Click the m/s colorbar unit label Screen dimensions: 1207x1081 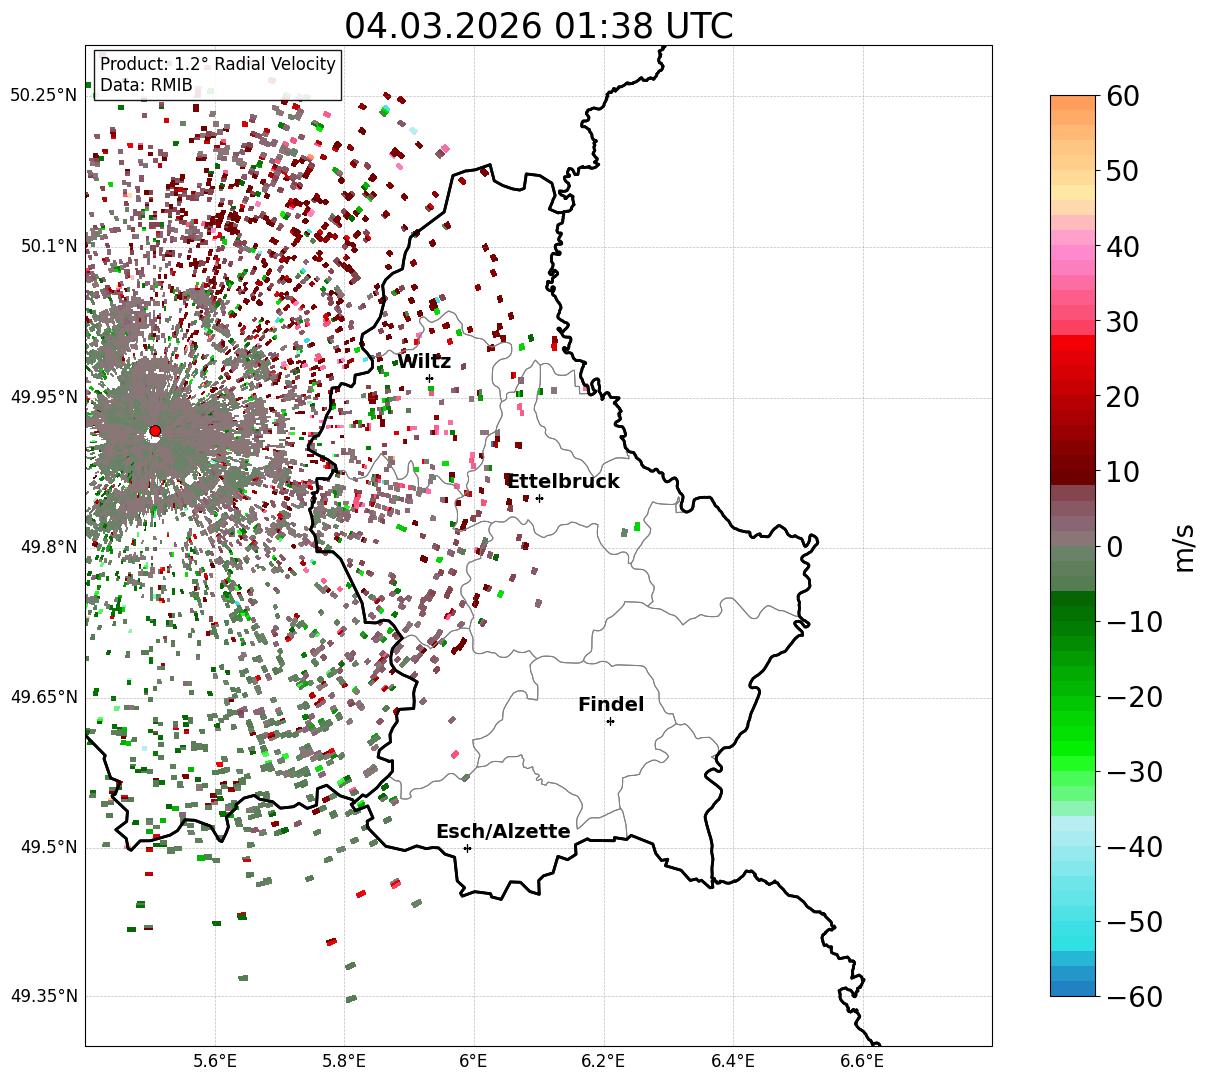coord(1184,546)
